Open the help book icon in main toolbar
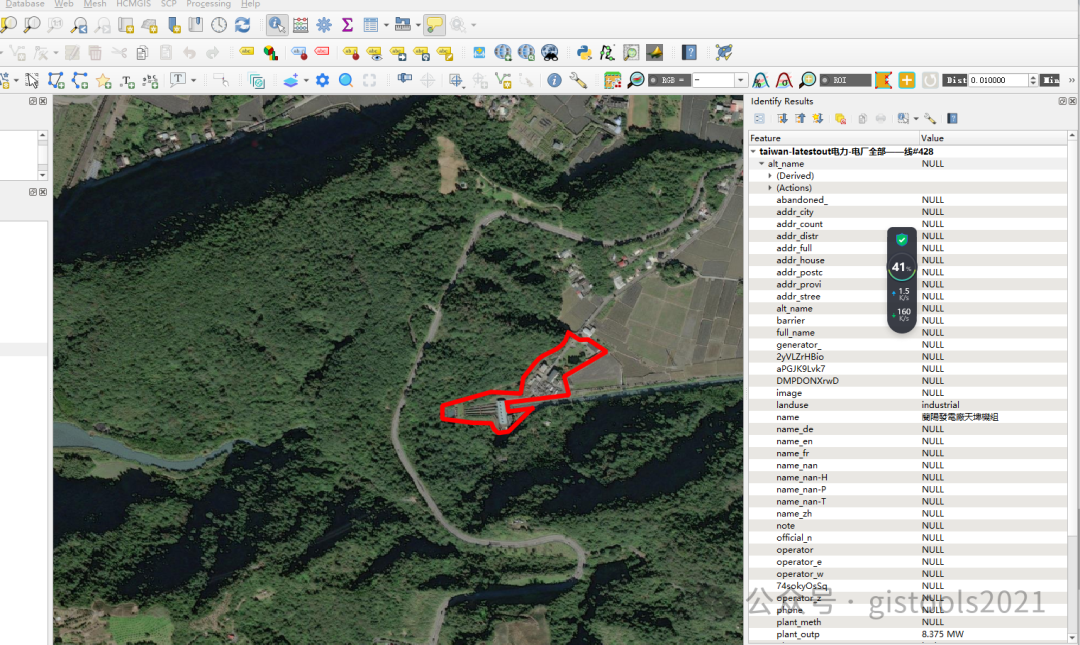The height and width of the screenshot is (645, 1080). tap(689, 52)
